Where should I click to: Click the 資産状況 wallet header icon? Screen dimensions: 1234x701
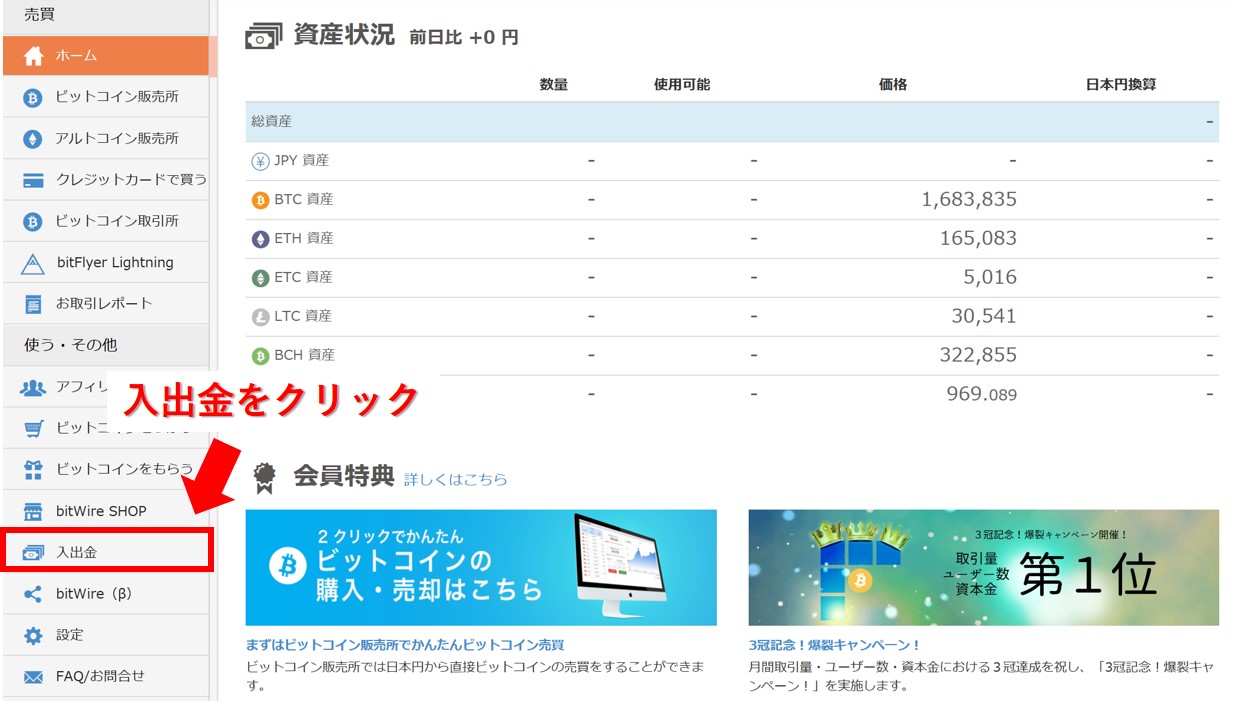[x=262, y=36]
